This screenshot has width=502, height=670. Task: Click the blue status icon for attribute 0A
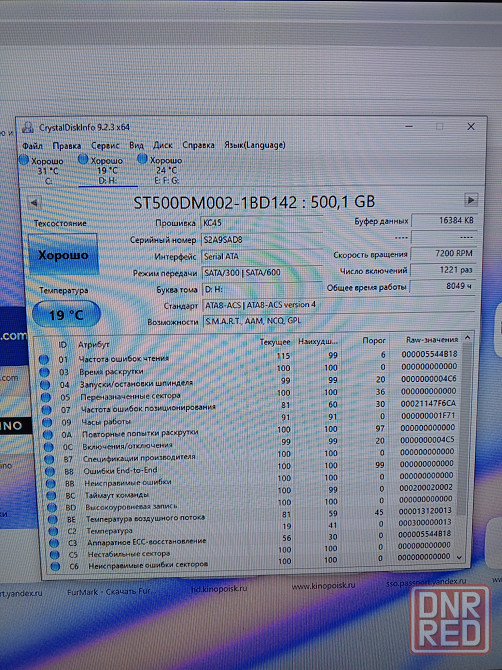[48, 435]
